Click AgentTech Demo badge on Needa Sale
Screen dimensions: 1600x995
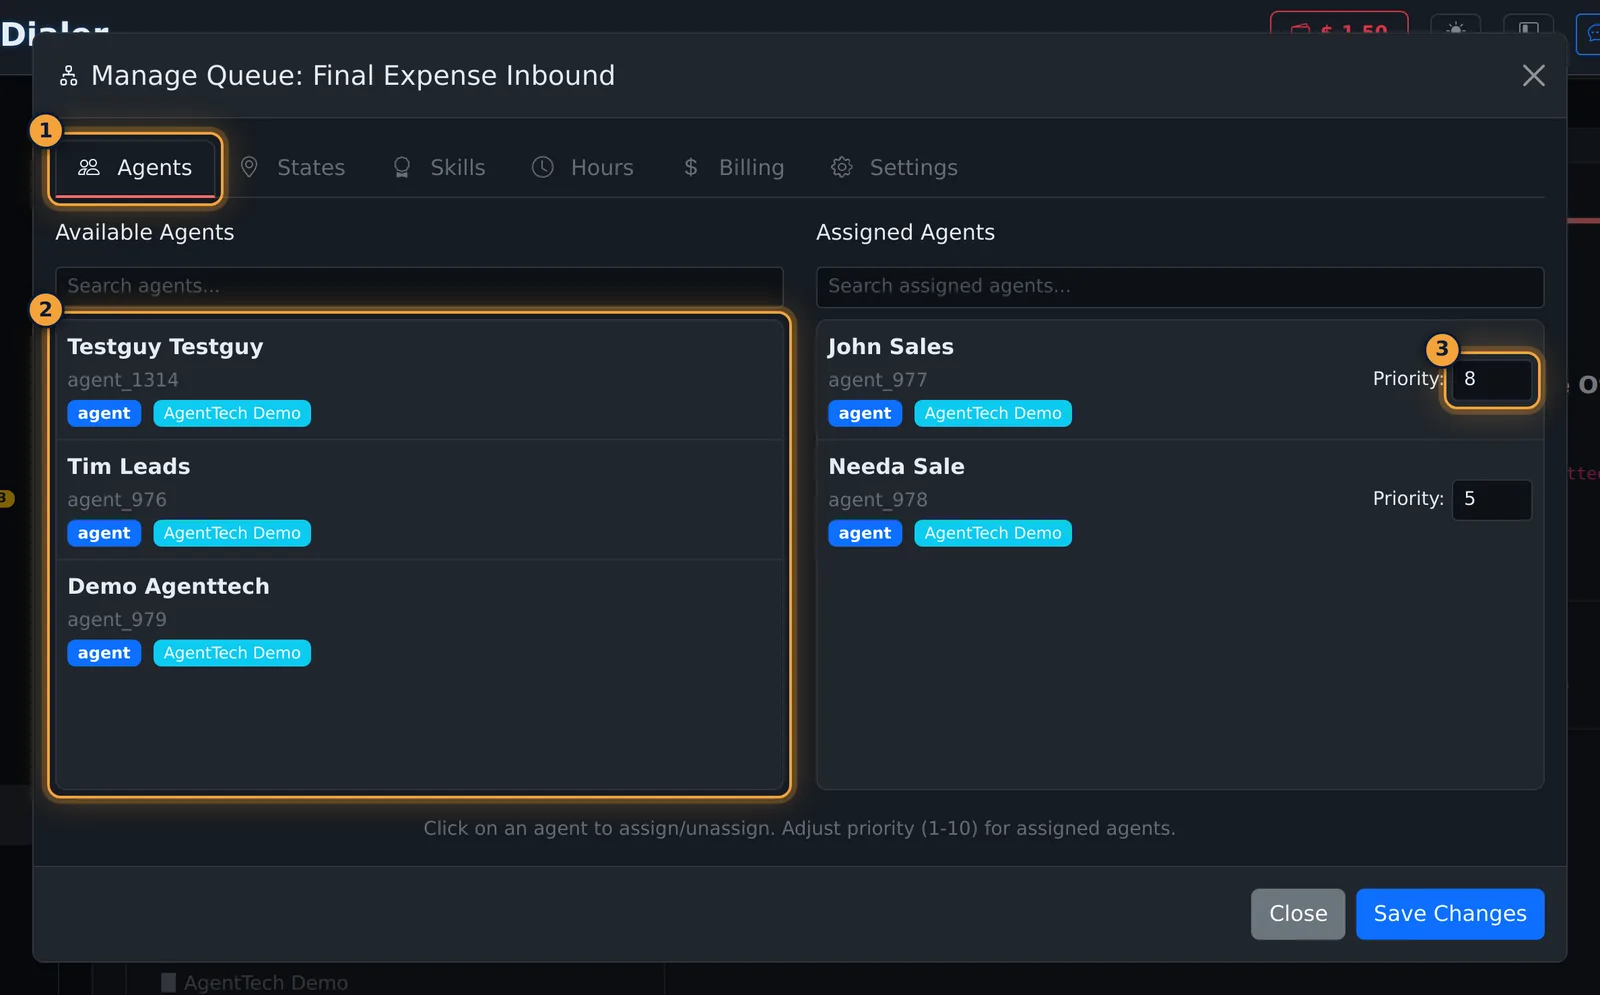point(993,534)
